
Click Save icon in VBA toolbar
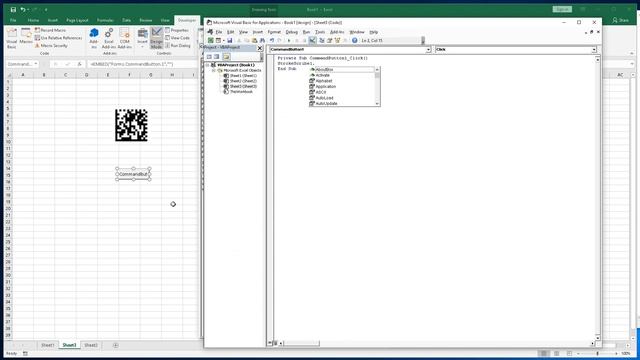tap(230, 40)
